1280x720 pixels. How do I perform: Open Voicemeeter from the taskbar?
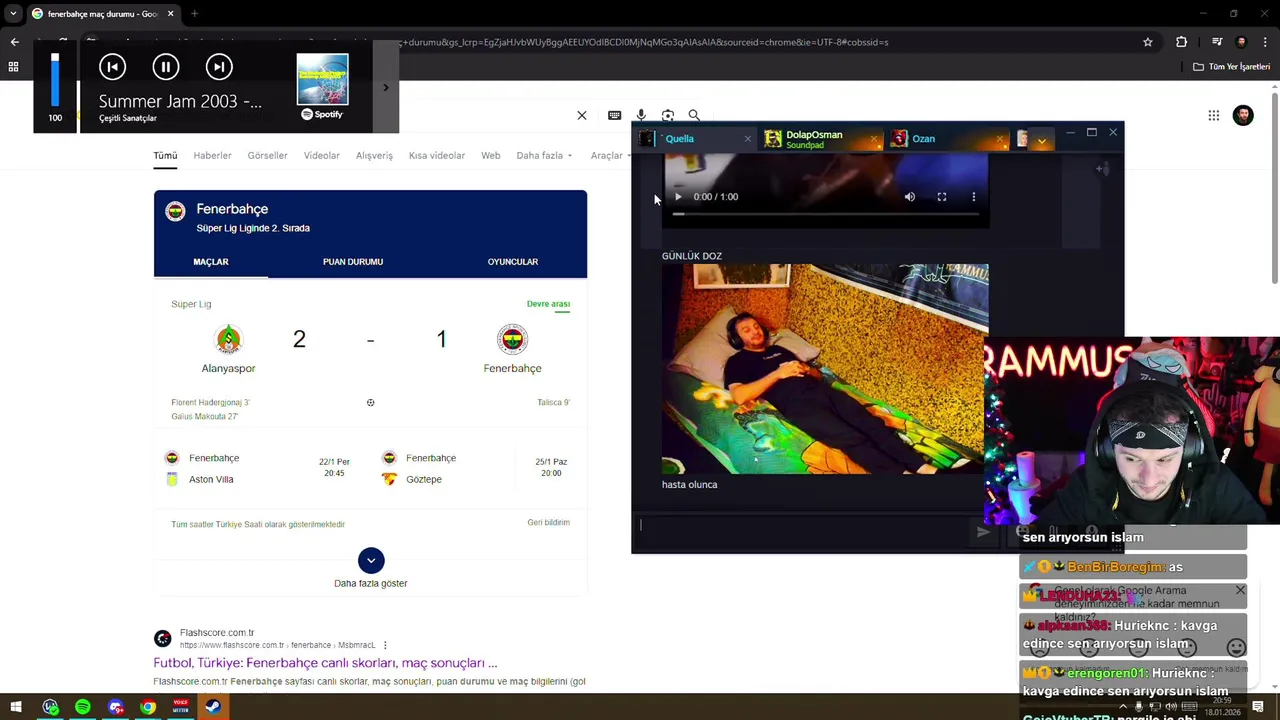181,707
